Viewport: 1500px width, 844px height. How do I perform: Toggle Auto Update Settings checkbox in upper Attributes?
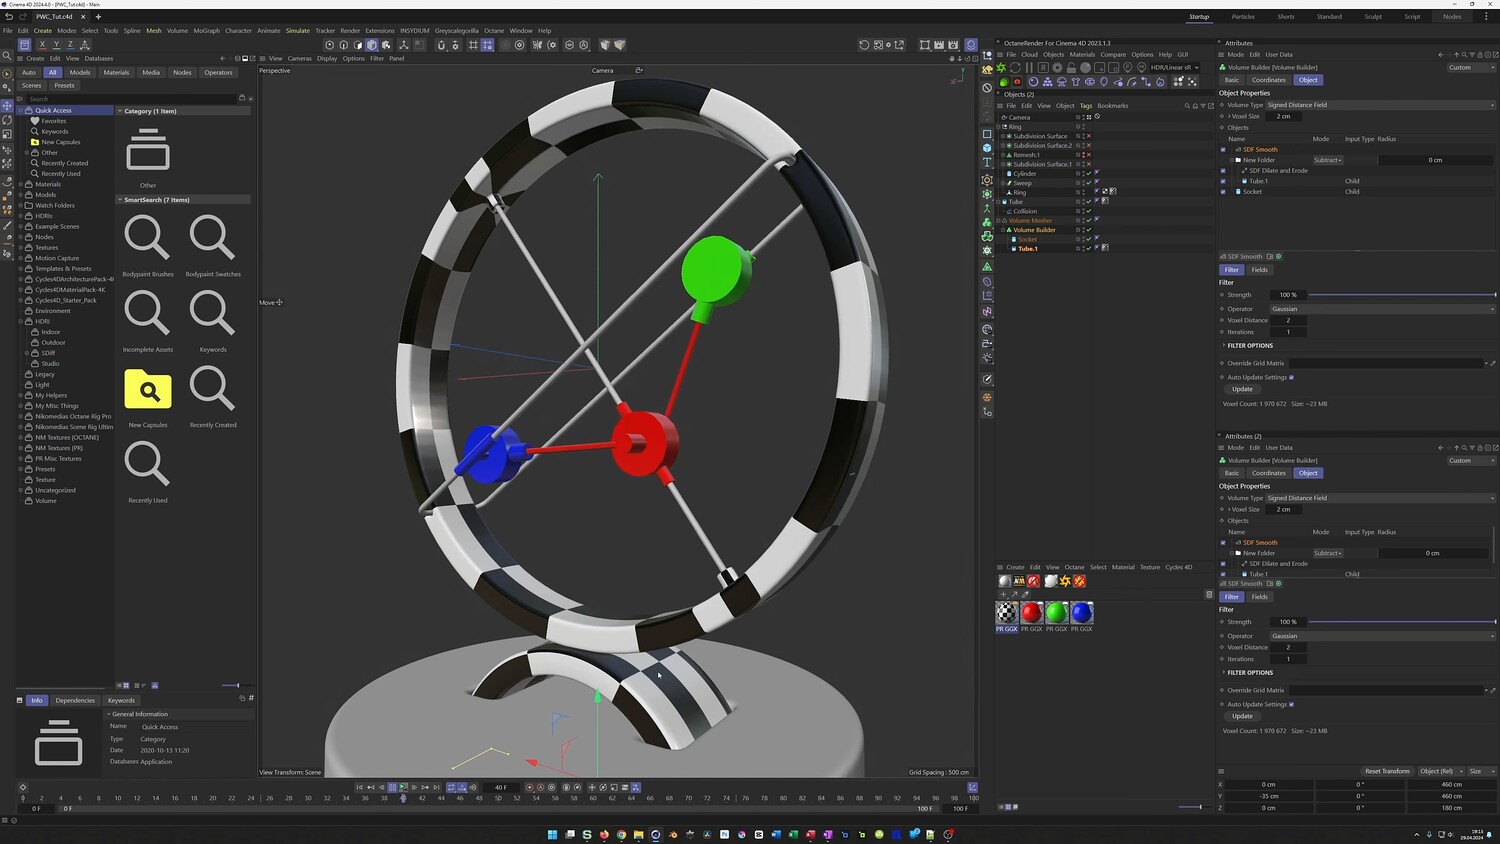tap(1291, 377)
